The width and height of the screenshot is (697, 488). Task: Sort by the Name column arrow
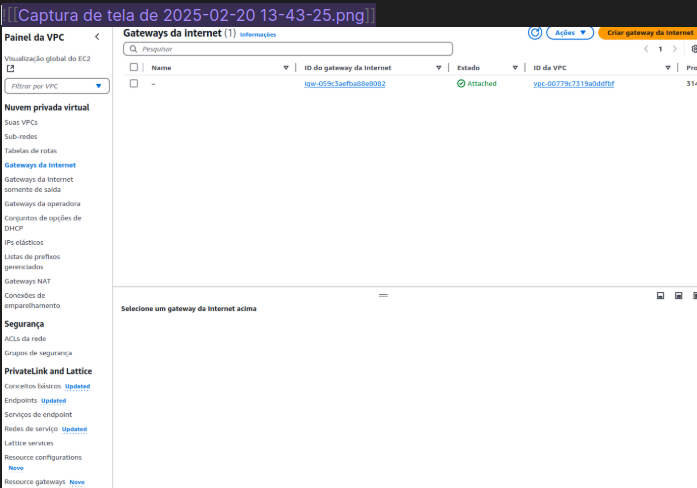pyautogui.click(x=285, y=68)
